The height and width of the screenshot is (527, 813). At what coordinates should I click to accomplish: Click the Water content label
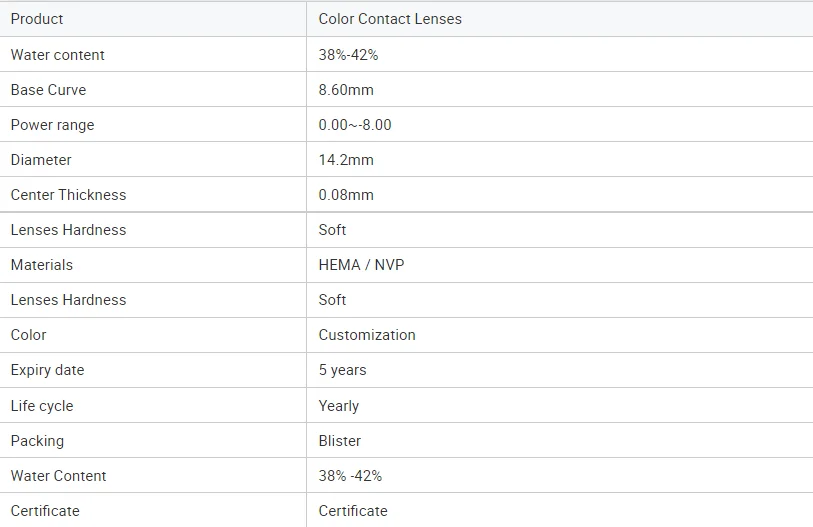tap(58, 54)
